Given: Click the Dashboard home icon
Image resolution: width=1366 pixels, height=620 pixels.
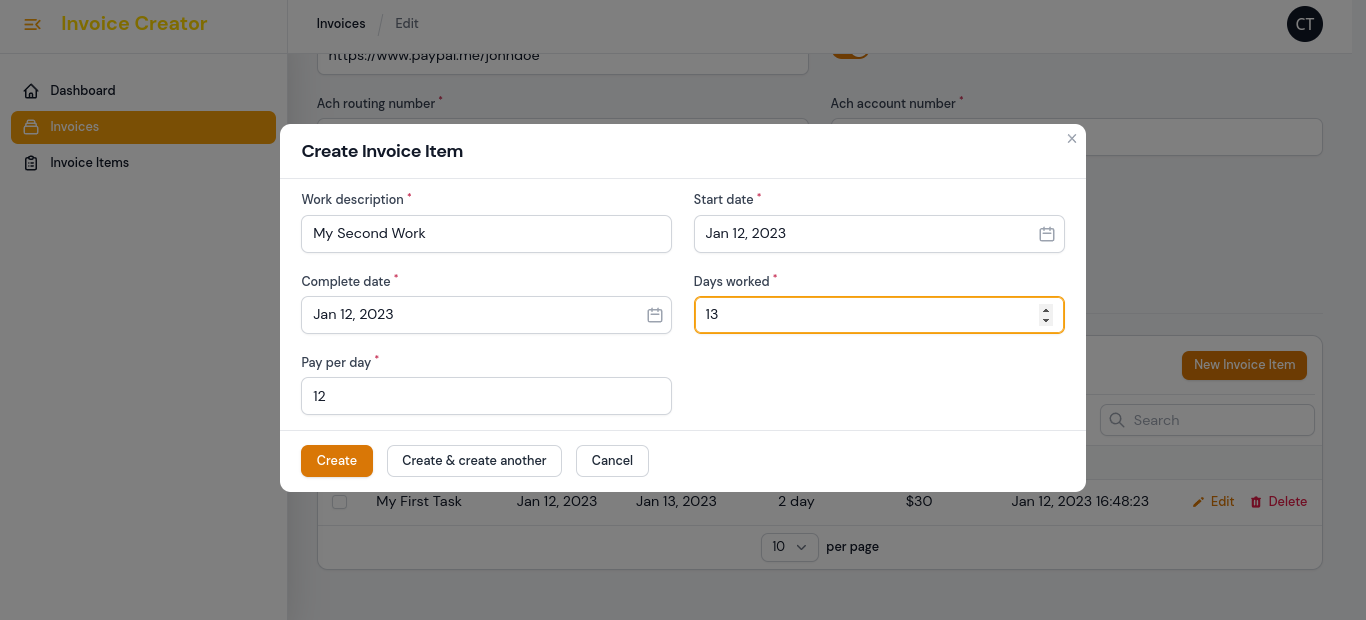Looking at the screenshot, I should [x=31, y=91].
